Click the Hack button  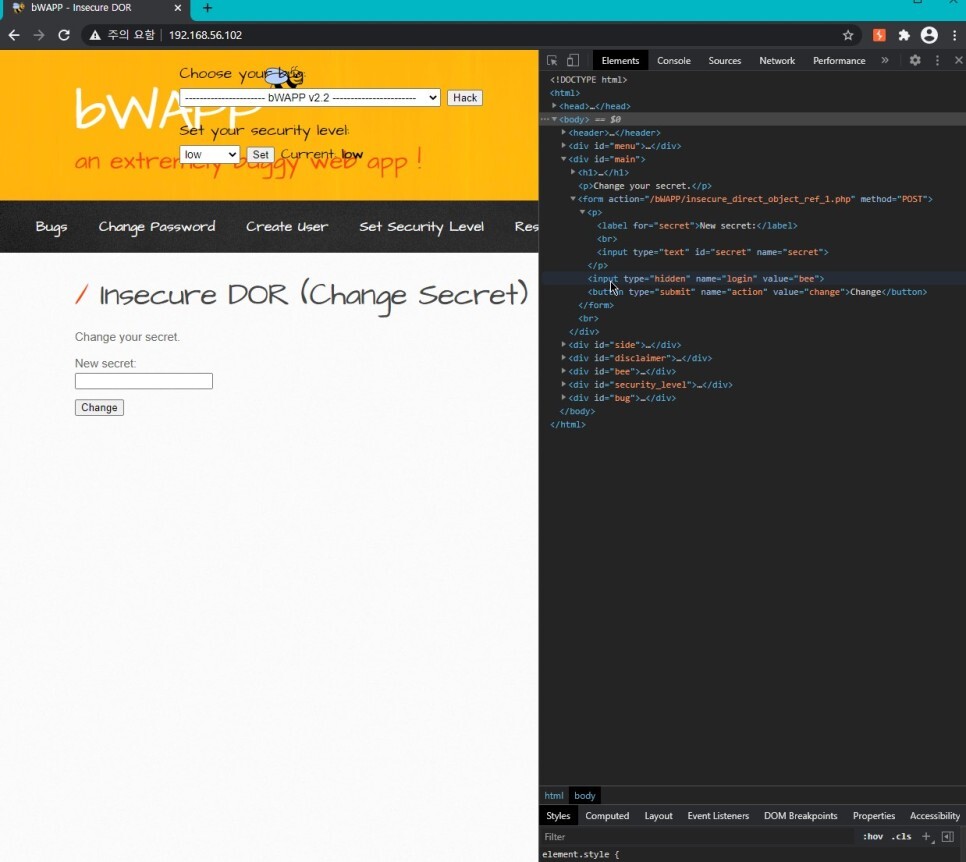point(465,97)
